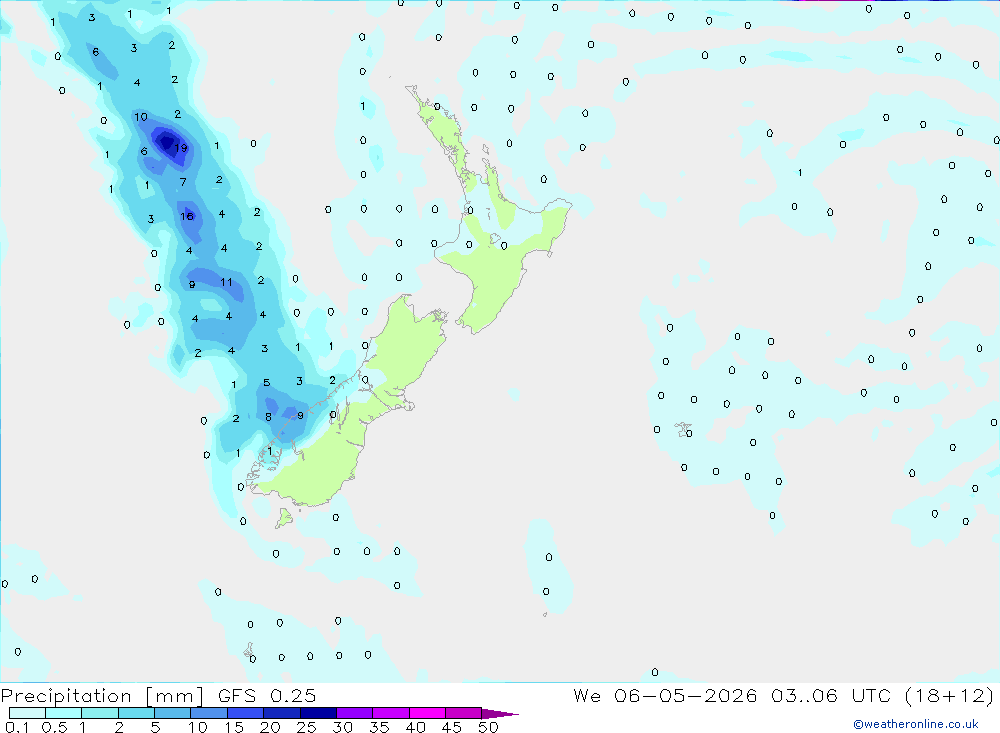This screenshot has height=733, width=1000.
Task: Select the 16 mm precipitation label
Action: [186, 216]
